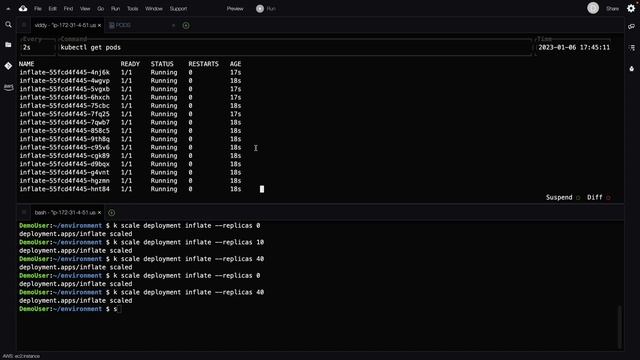This screenshot has height=360, width=640.
Task: Click the RESTARTS column header
Action: click(203, 64)
